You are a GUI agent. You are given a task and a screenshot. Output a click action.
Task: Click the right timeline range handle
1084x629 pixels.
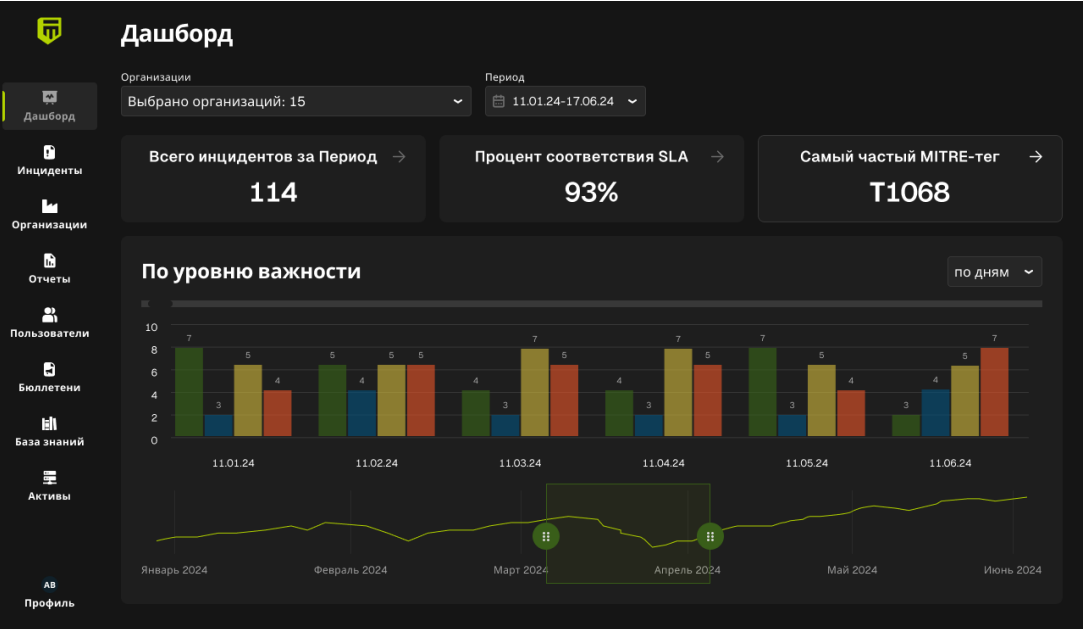709,536
